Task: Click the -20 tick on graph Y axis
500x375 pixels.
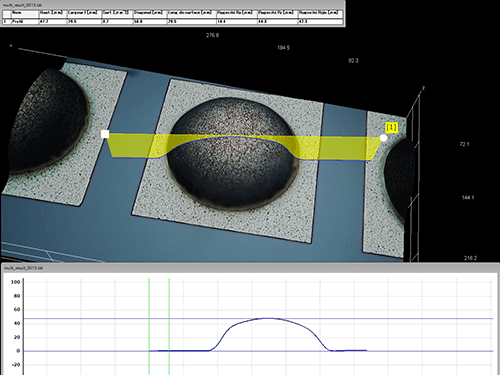Action: tap(16, 365)
